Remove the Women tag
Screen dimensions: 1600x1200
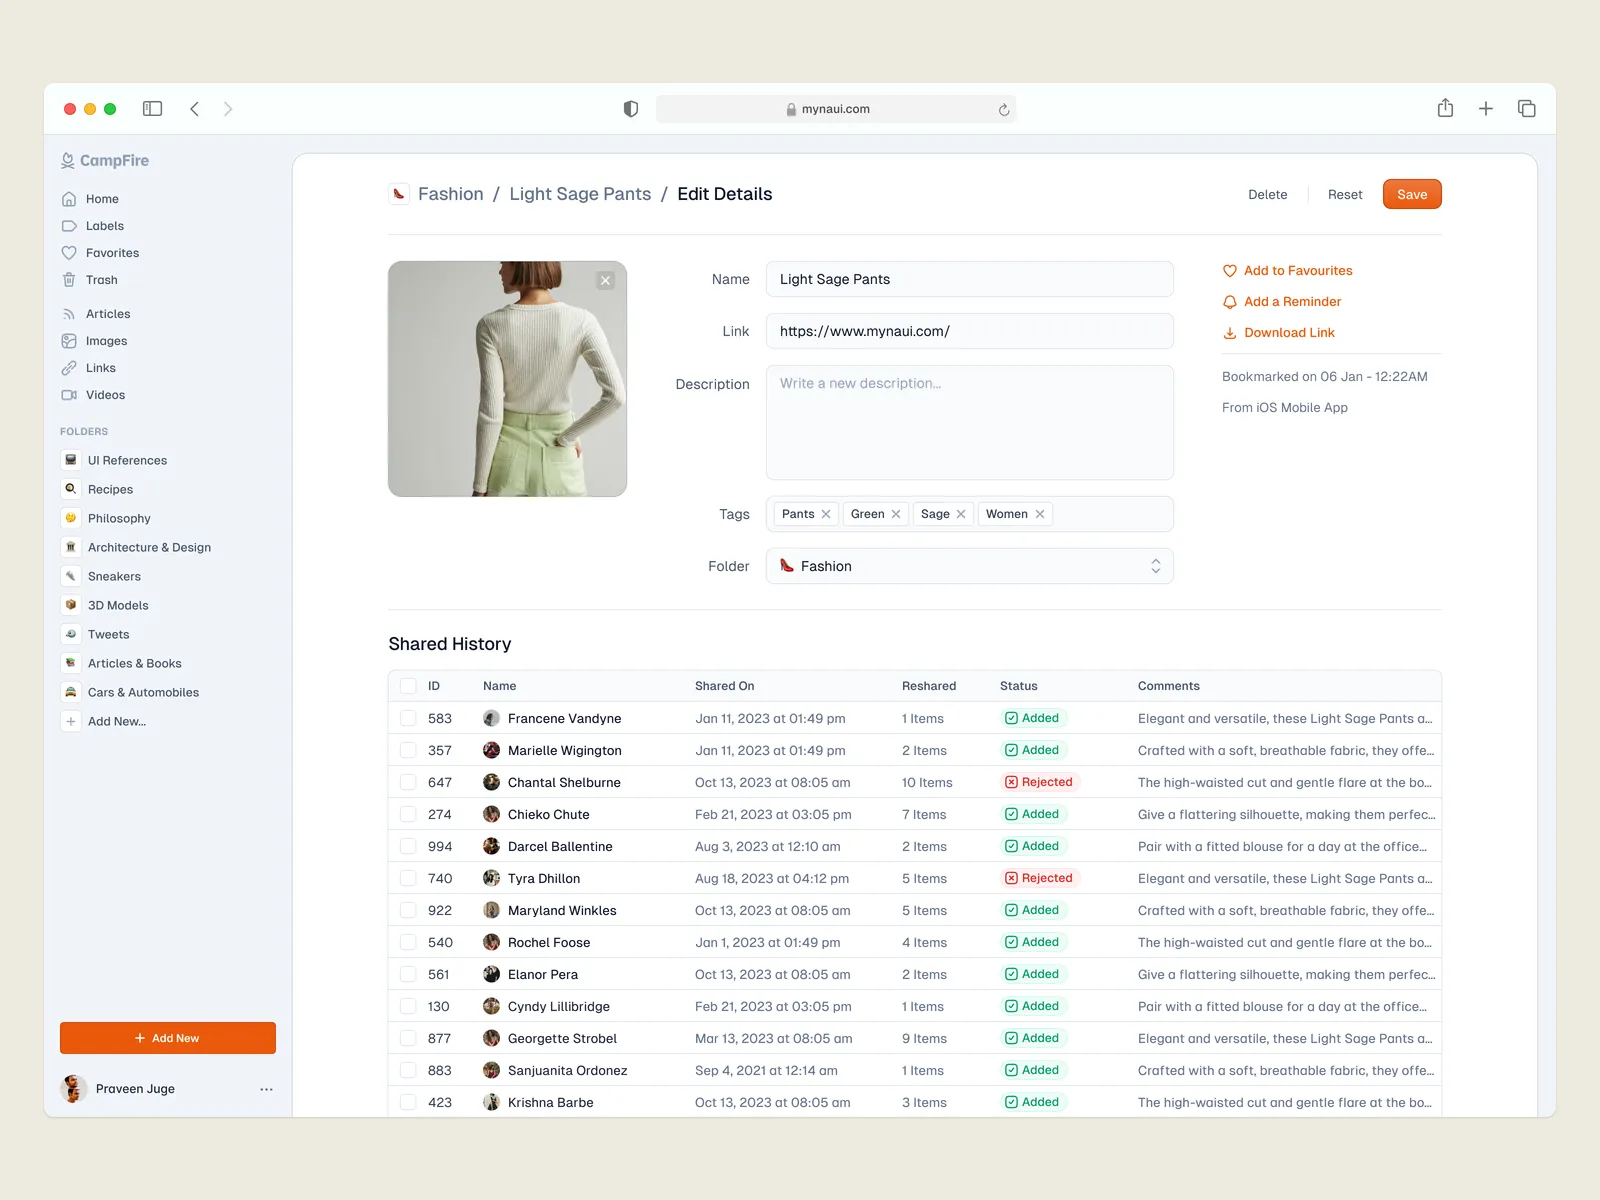coord(1040,514)
